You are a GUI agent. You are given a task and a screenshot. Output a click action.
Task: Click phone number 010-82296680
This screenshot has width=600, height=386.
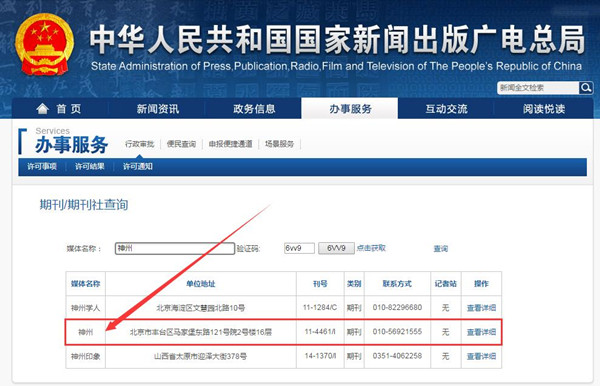click(x=397, y=308)
